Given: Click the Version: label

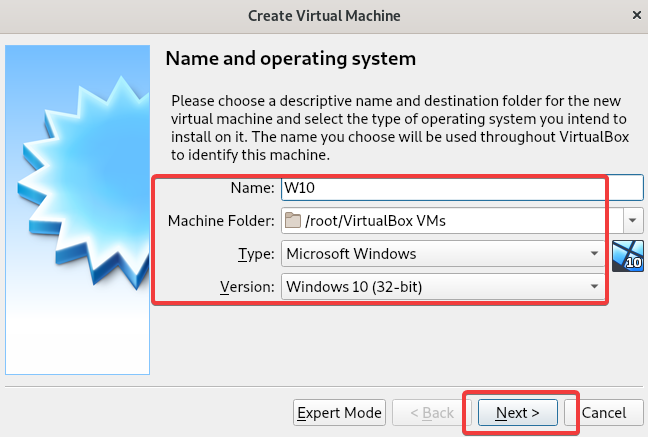Looking at the screenshot, I should pyautogui.click(x=247, y=287).
